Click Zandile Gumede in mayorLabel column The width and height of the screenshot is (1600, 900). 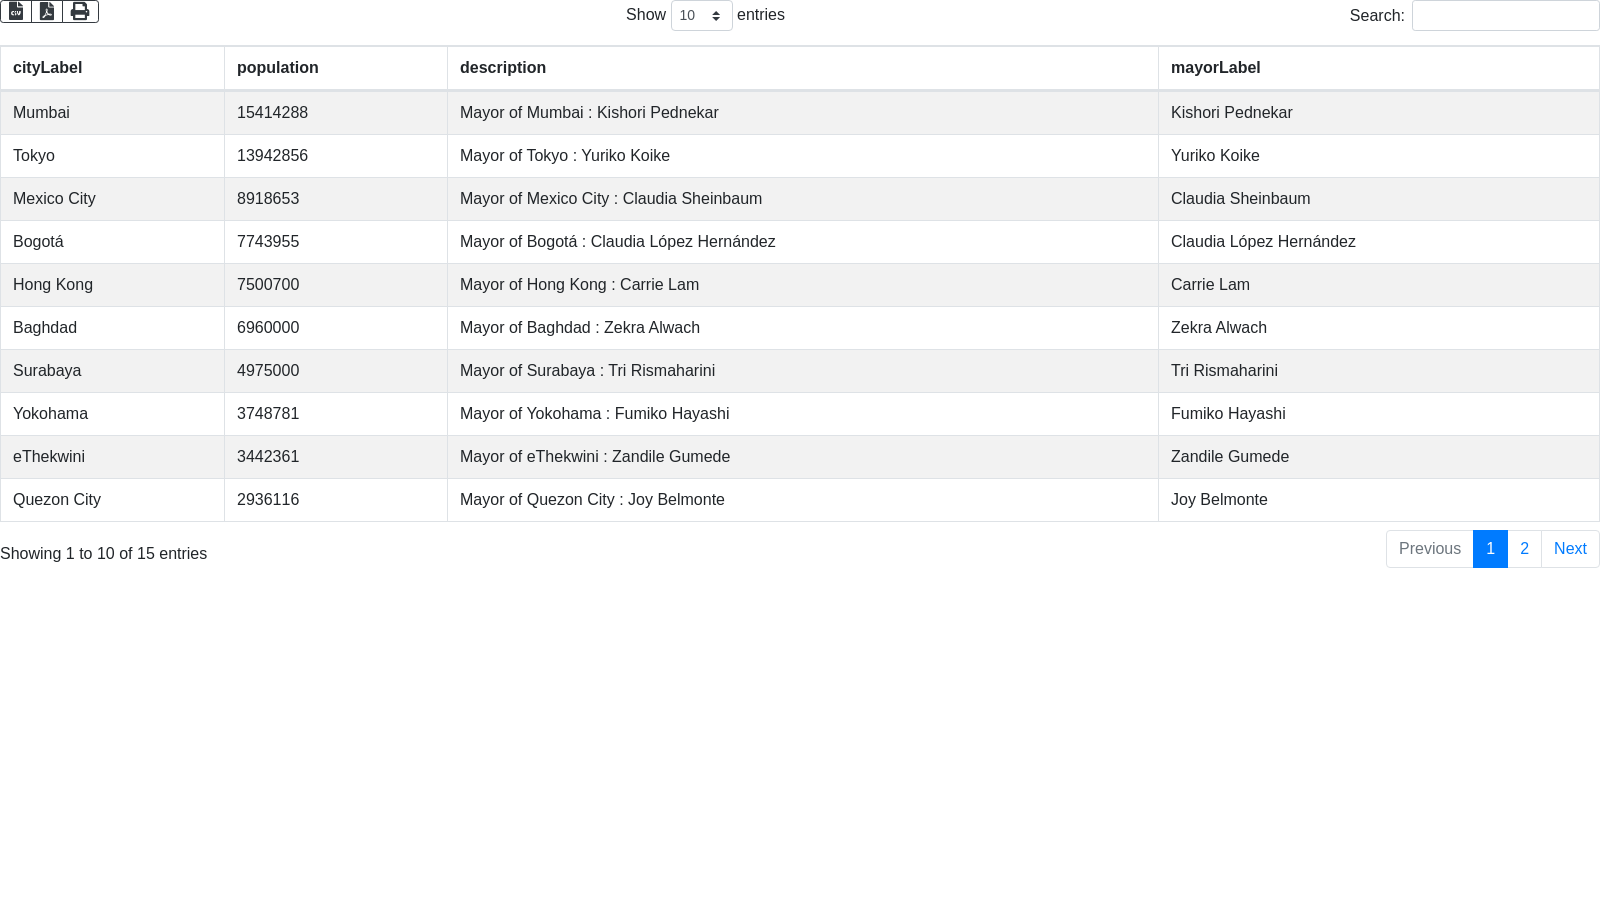1229,457
